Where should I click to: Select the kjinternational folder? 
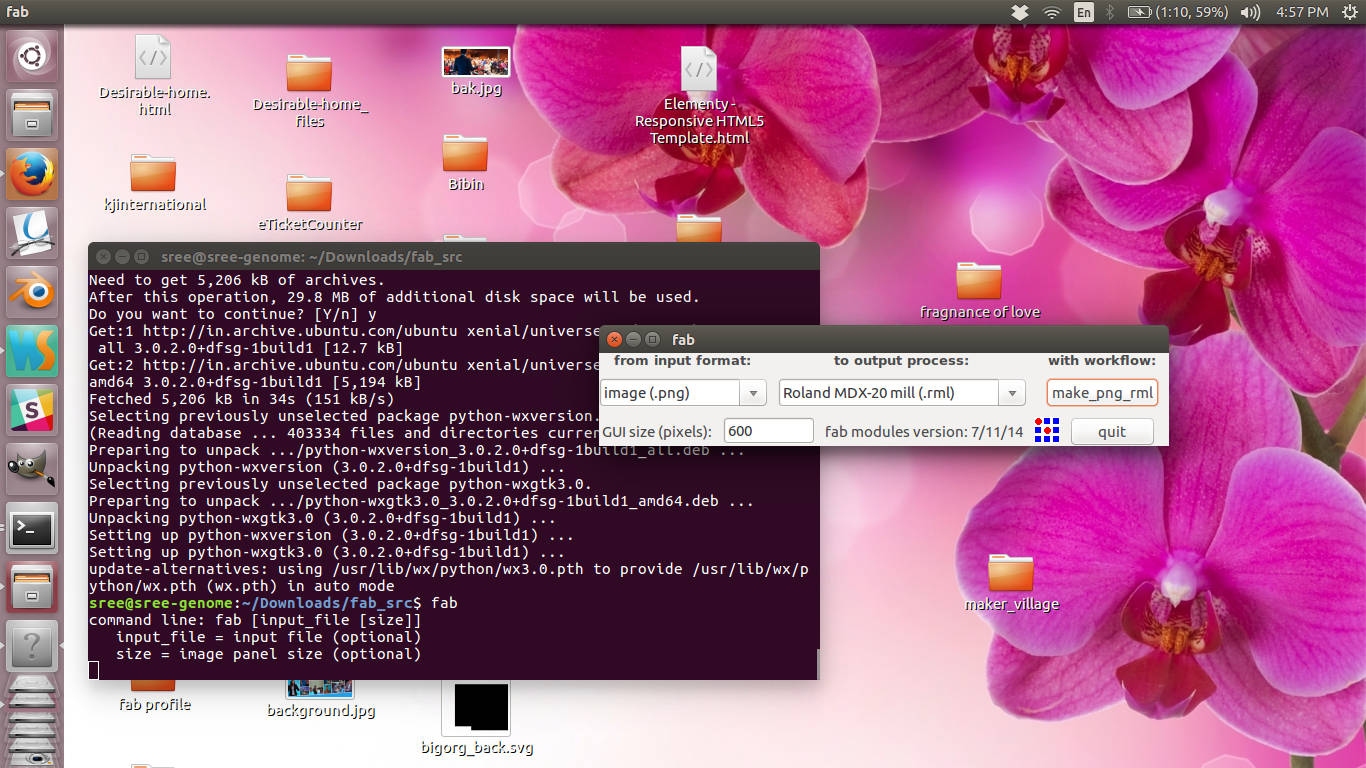pos(154,183)
